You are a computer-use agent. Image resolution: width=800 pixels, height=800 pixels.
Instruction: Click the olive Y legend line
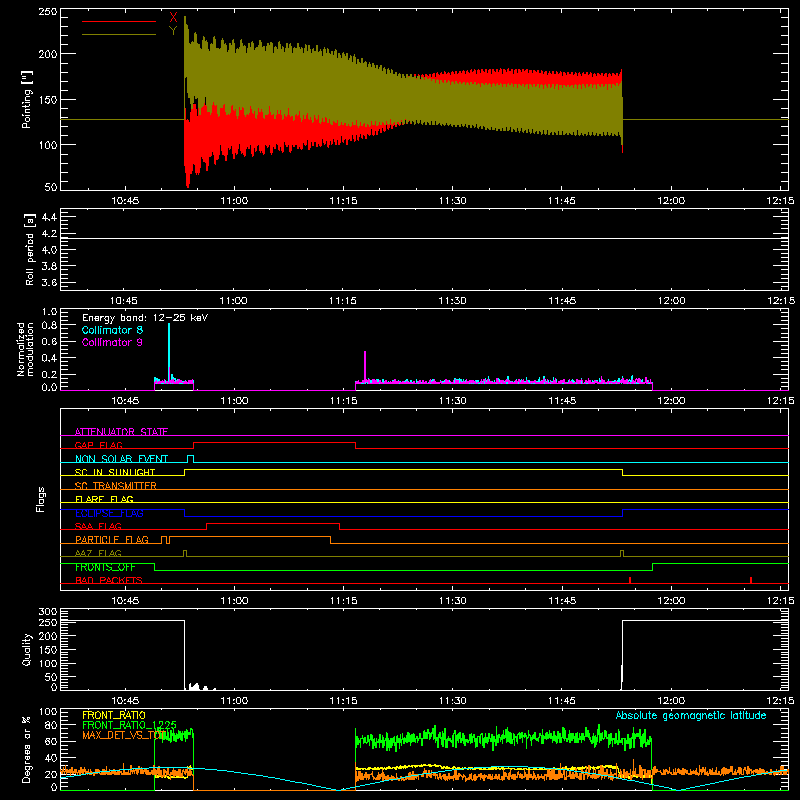tap(119, 34)
